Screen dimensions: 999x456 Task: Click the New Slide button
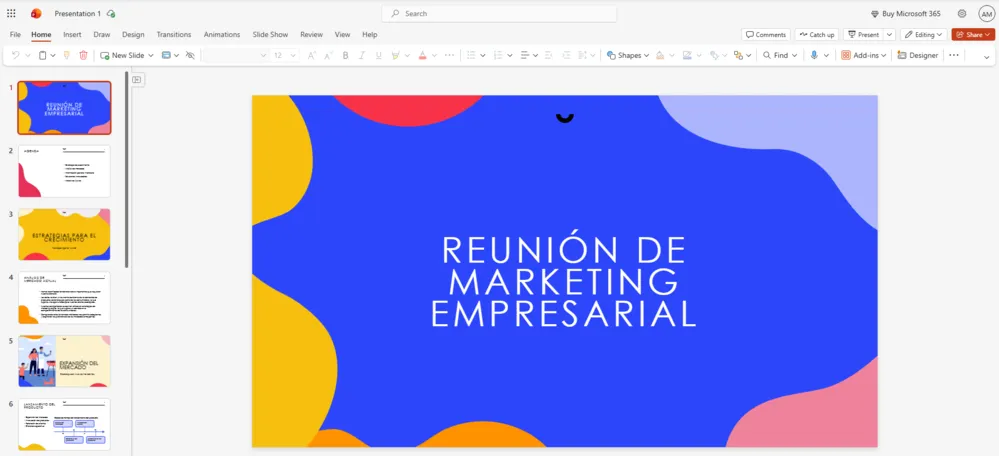pos(122,55)
